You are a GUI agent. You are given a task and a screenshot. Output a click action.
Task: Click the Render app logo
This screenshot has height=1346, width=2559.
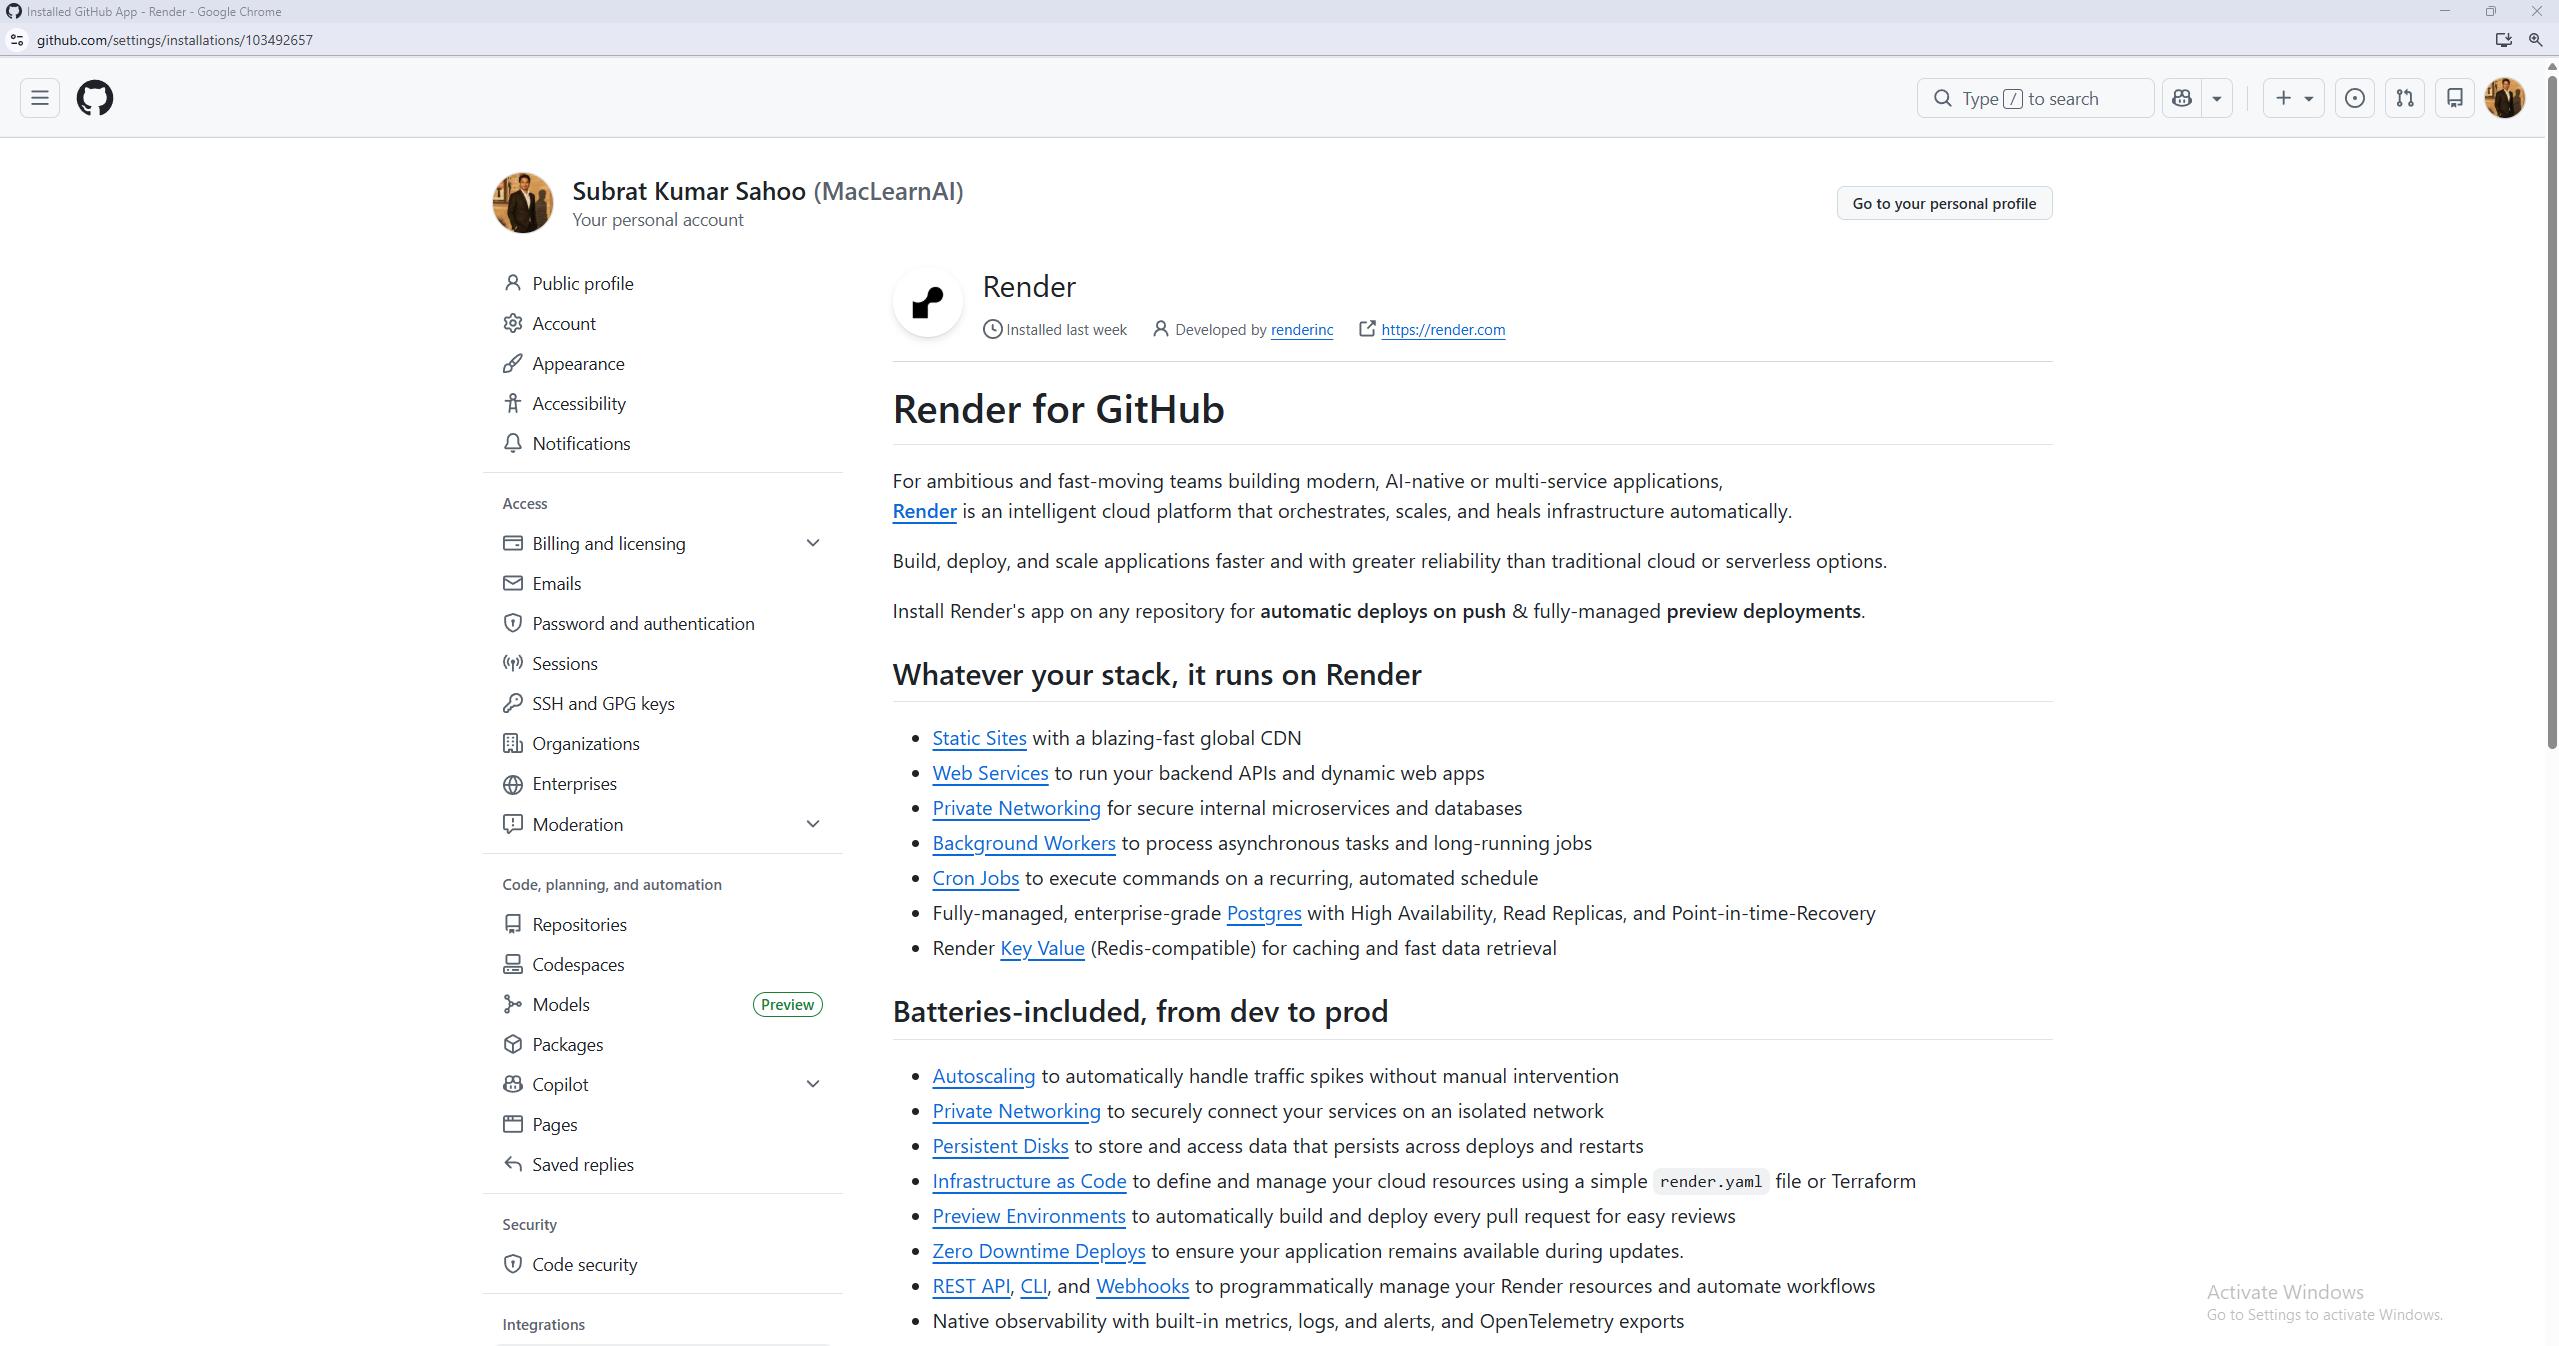[x=928, y=302]
